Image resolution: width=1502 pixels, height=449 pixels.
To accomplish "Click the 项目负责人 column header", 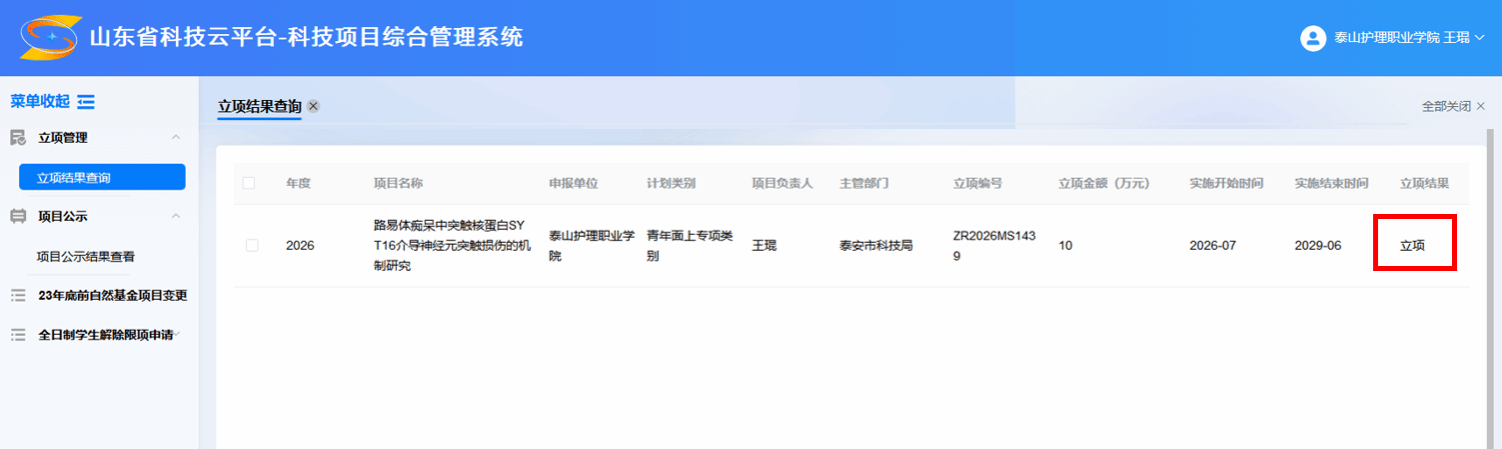I will 783,184.
